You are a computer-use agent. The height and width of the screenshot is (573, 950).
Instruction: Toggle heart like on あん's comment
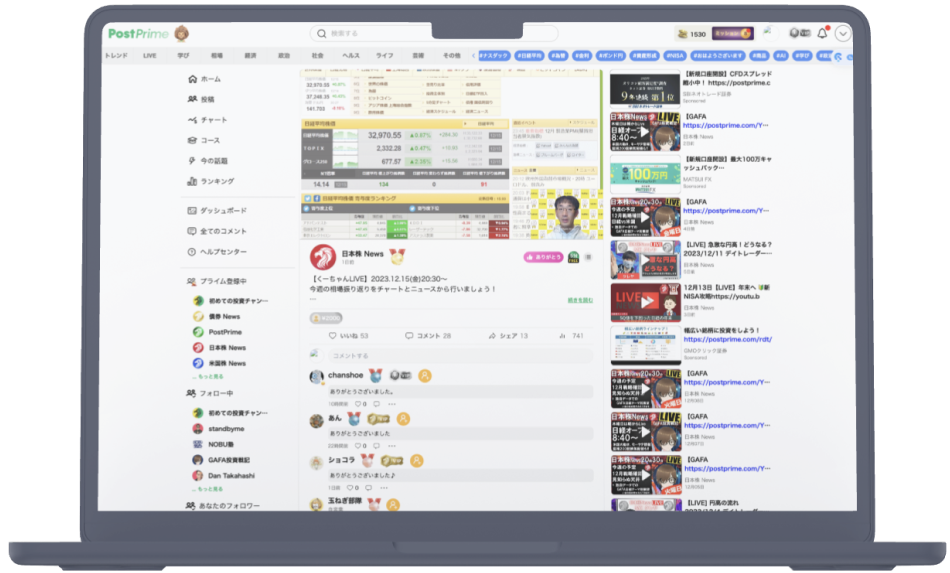358,446
